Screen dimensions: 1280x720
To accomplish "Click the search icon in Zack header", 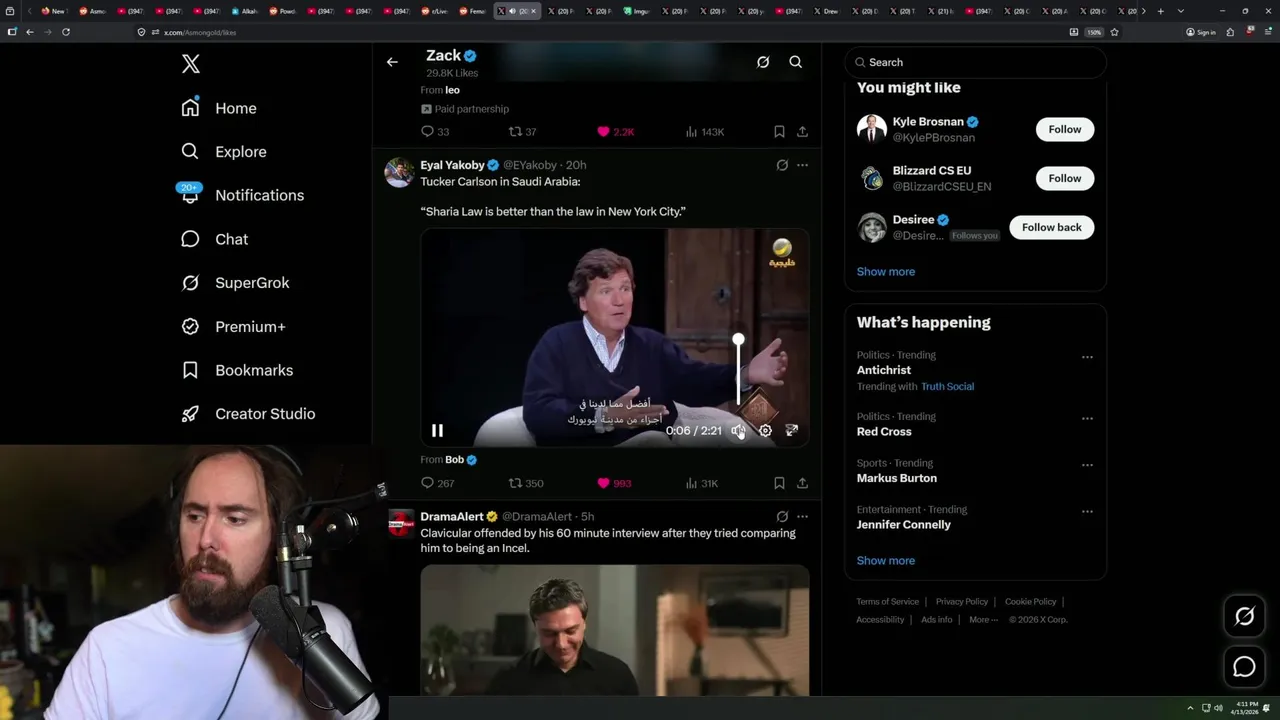I will pyautogui.click(x=796, y=62).
